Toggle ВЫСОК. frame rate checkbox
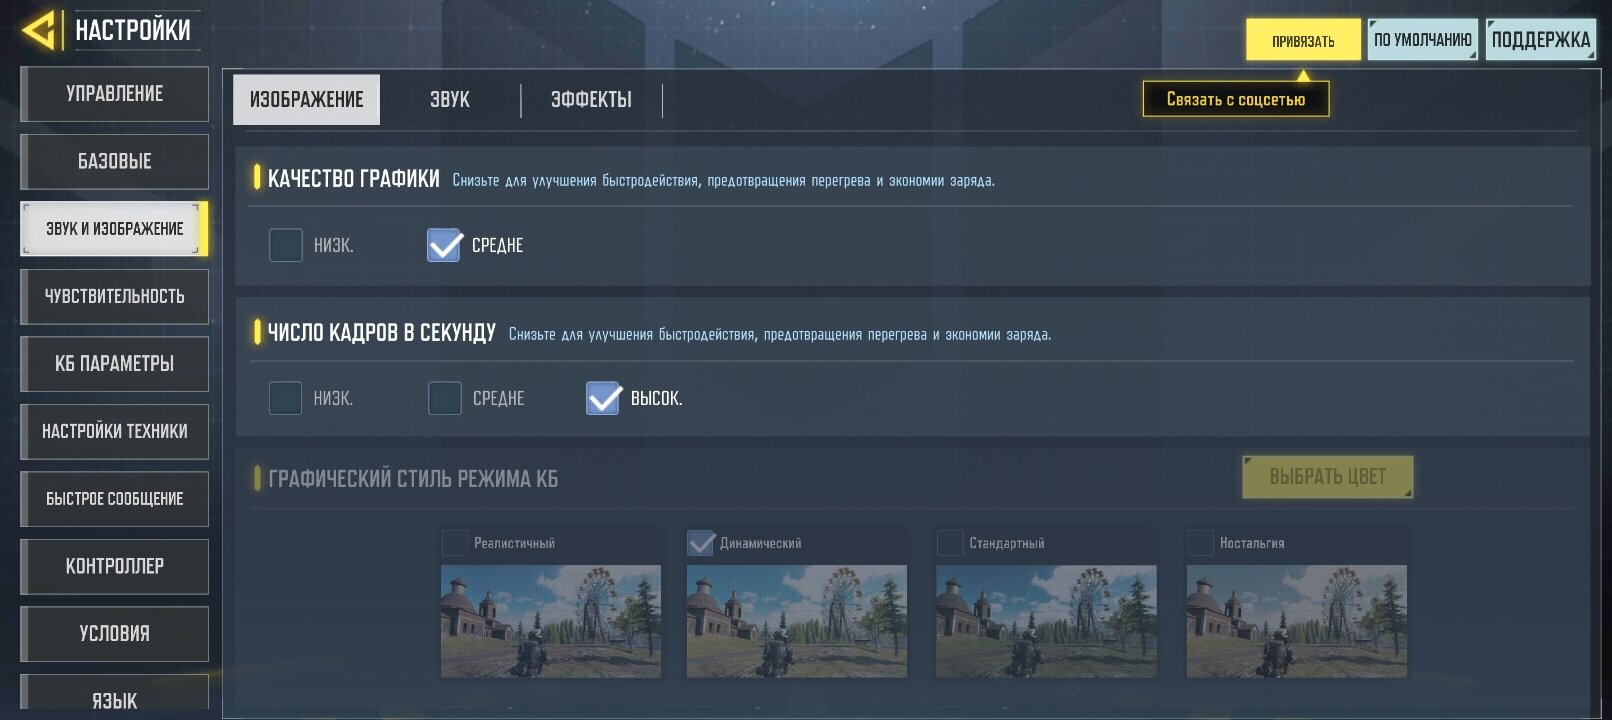The image size is (1612, 720). (x=603, y=398)
